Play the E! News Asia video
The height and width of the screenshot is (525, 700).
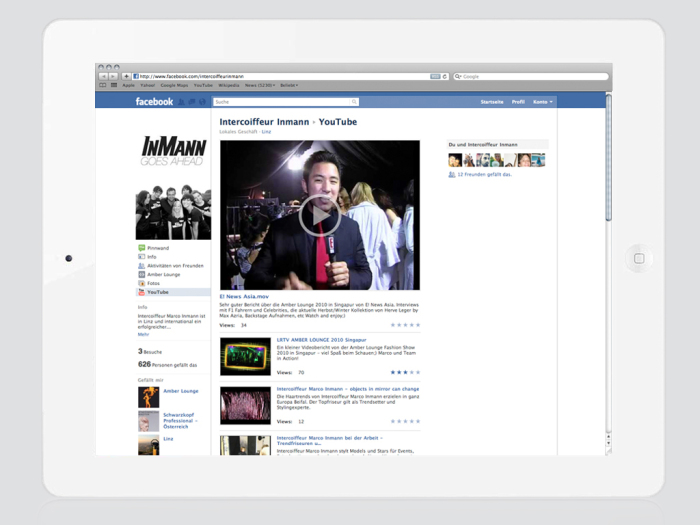[x=320, y=216]
